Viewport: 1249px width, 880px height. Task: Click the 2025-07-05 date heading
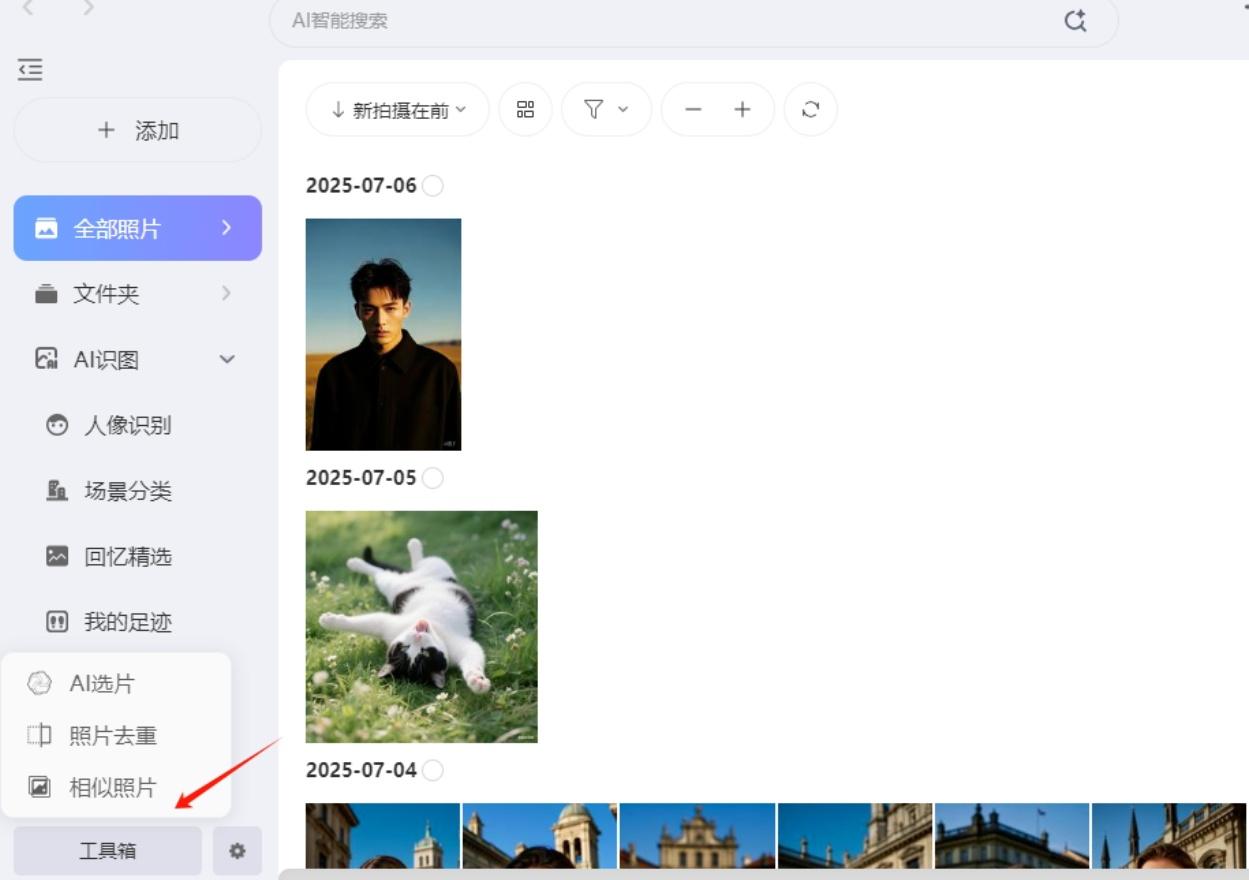[x=361, y=477]
